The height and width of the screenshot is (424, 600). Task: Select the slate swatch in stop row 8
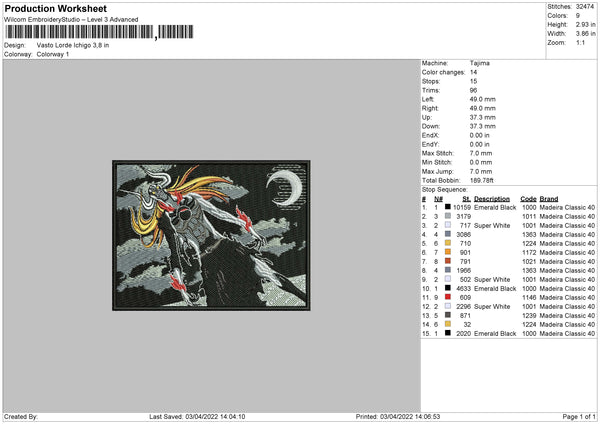pyautogui.click(x=448, y=270)
